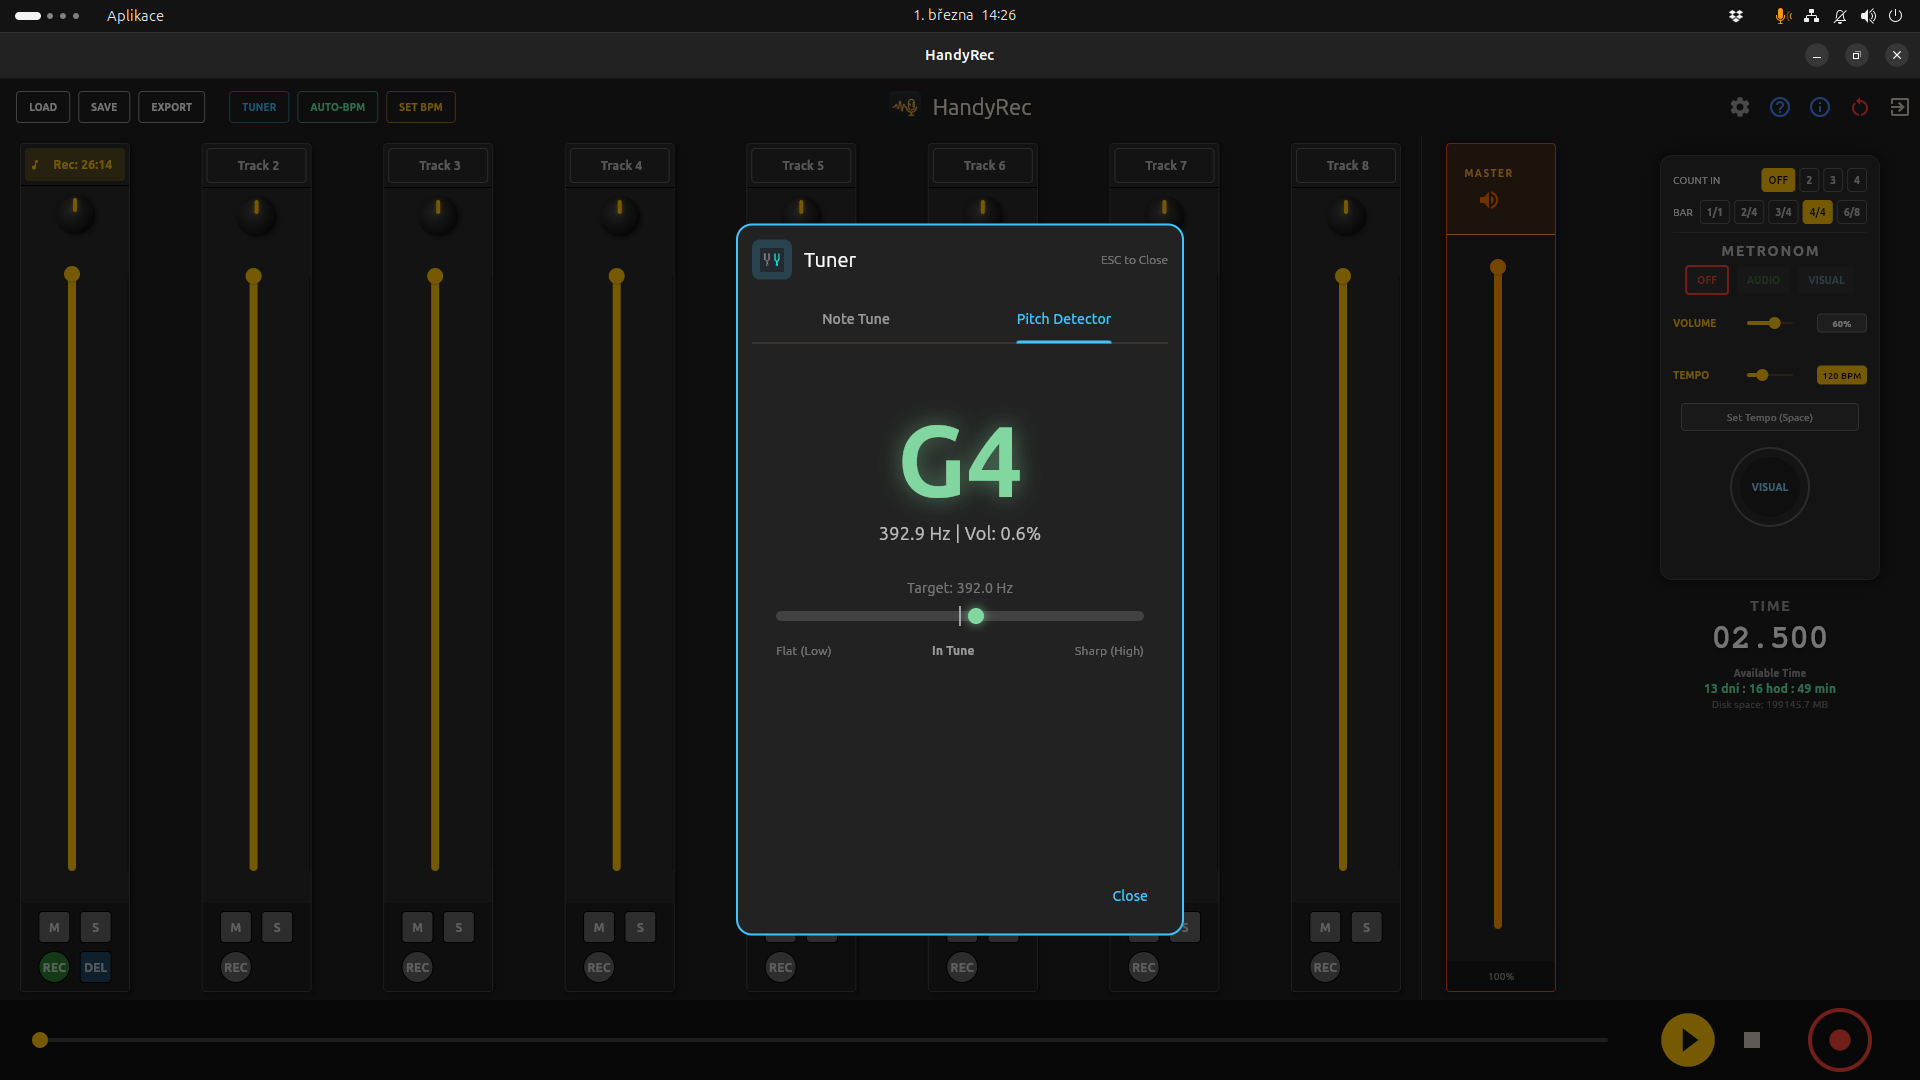Click the info icon in the header

coord(1820,107)
